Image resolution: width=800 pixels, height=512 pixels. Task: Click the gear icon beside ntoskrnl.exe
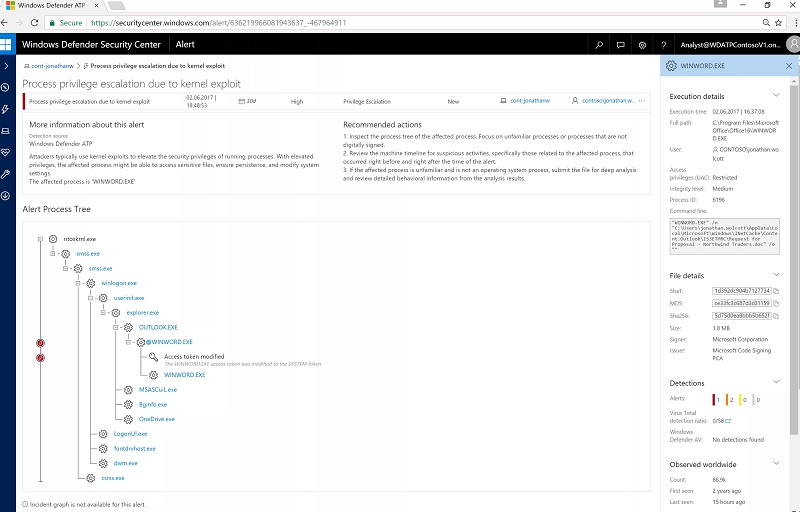click(53, 239)
